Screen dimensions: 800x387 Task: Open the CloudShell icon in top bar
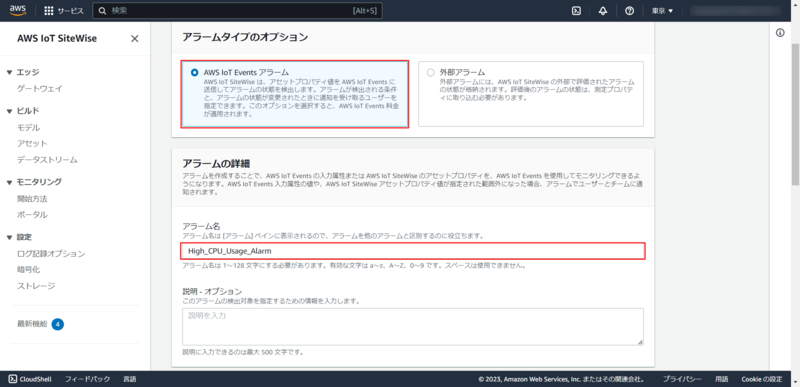(x=576, y=11)
